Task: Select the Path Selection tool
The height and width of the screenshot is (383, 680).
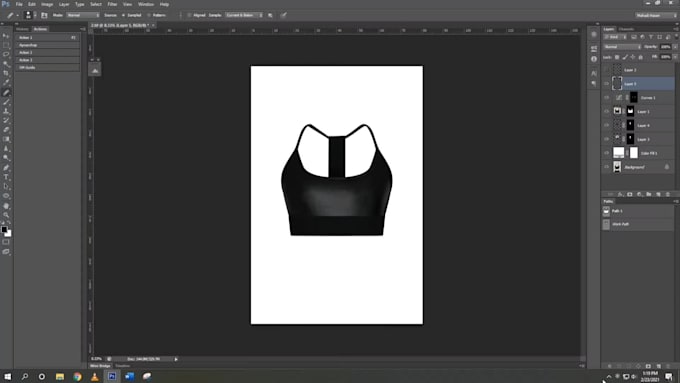Action: point(6,187)
